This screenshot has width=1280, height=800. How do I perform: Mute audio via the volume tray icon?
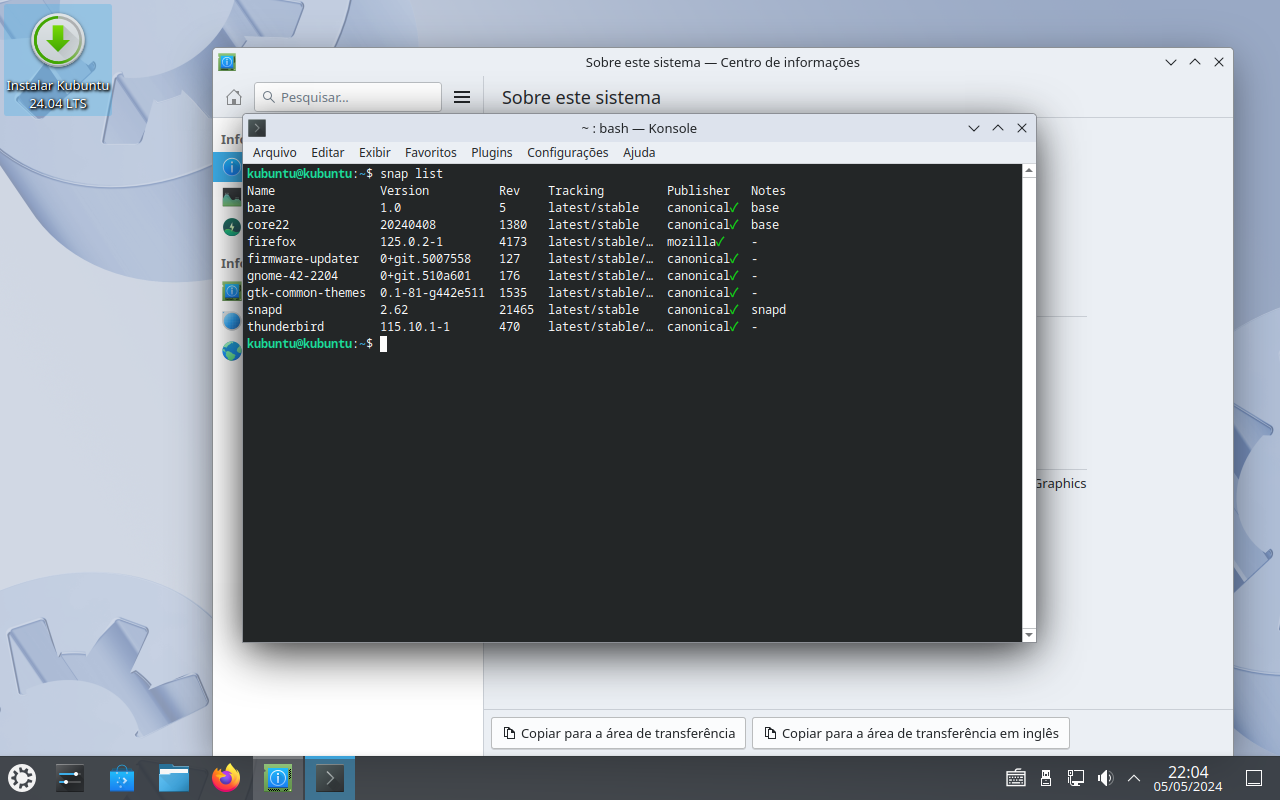click(x=1105, y=777)
